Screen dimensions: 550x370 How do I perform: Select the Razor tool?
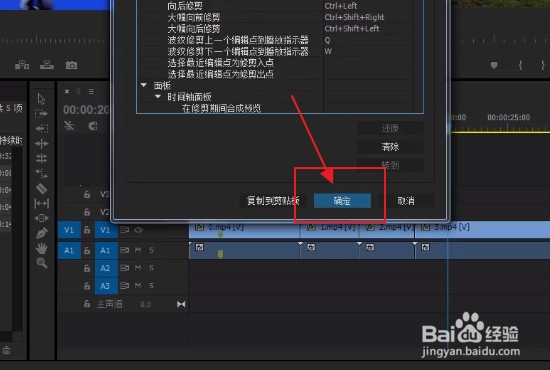tap(41, 188)
